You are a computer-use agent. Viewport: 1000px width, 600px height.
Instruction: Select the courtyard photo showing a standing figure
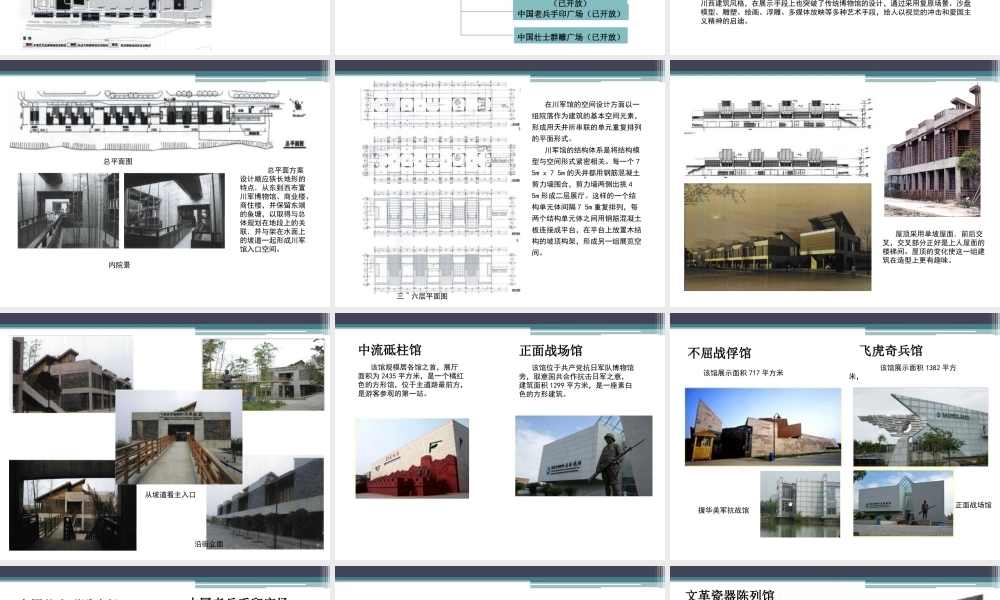pyautogui.click(x=174, y=210)
